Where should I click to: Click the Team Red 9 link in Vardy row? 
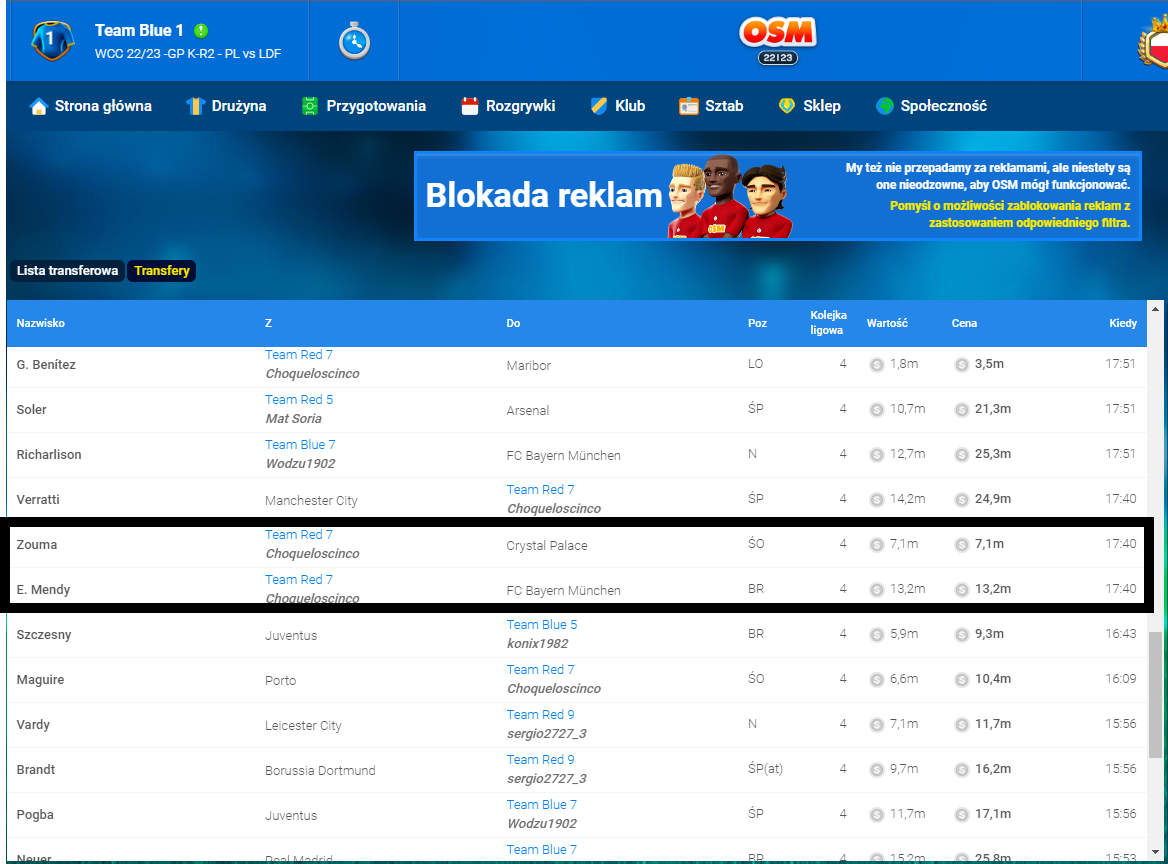pos(540,714)
